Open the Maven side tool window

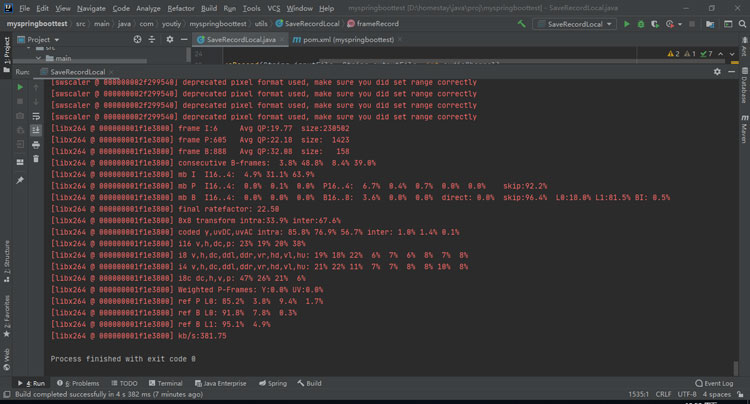tap(744, 128)
